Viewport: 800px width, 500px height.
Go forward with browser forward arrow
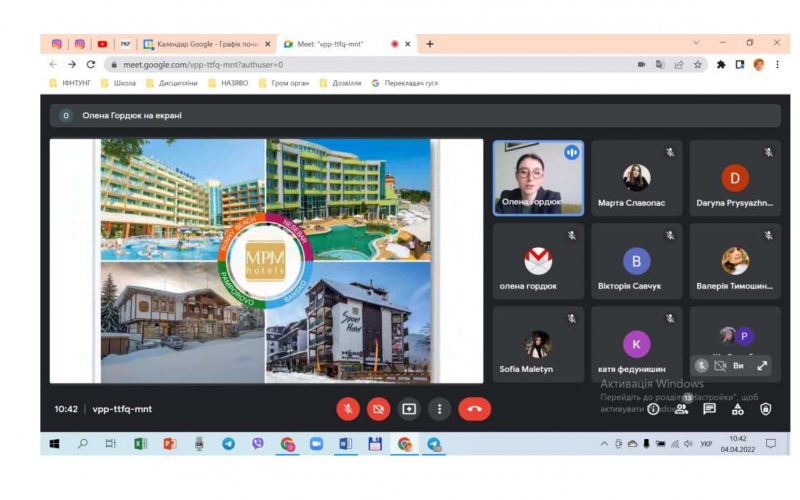click(x=72, y=64)
